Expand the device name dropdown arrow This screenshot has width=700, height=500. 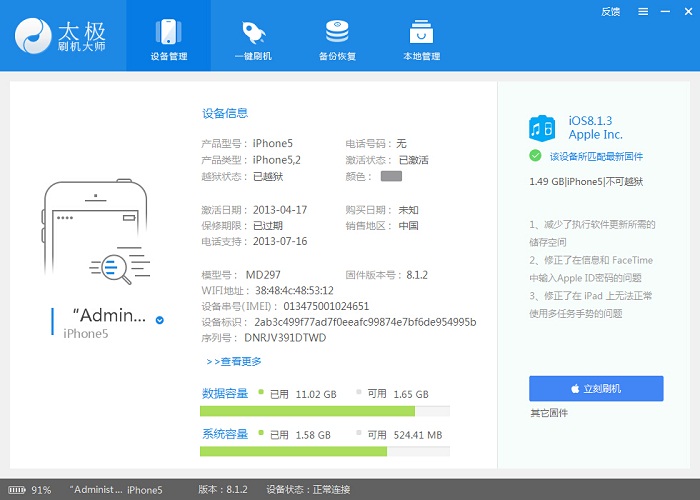click(x=160, y=320)
